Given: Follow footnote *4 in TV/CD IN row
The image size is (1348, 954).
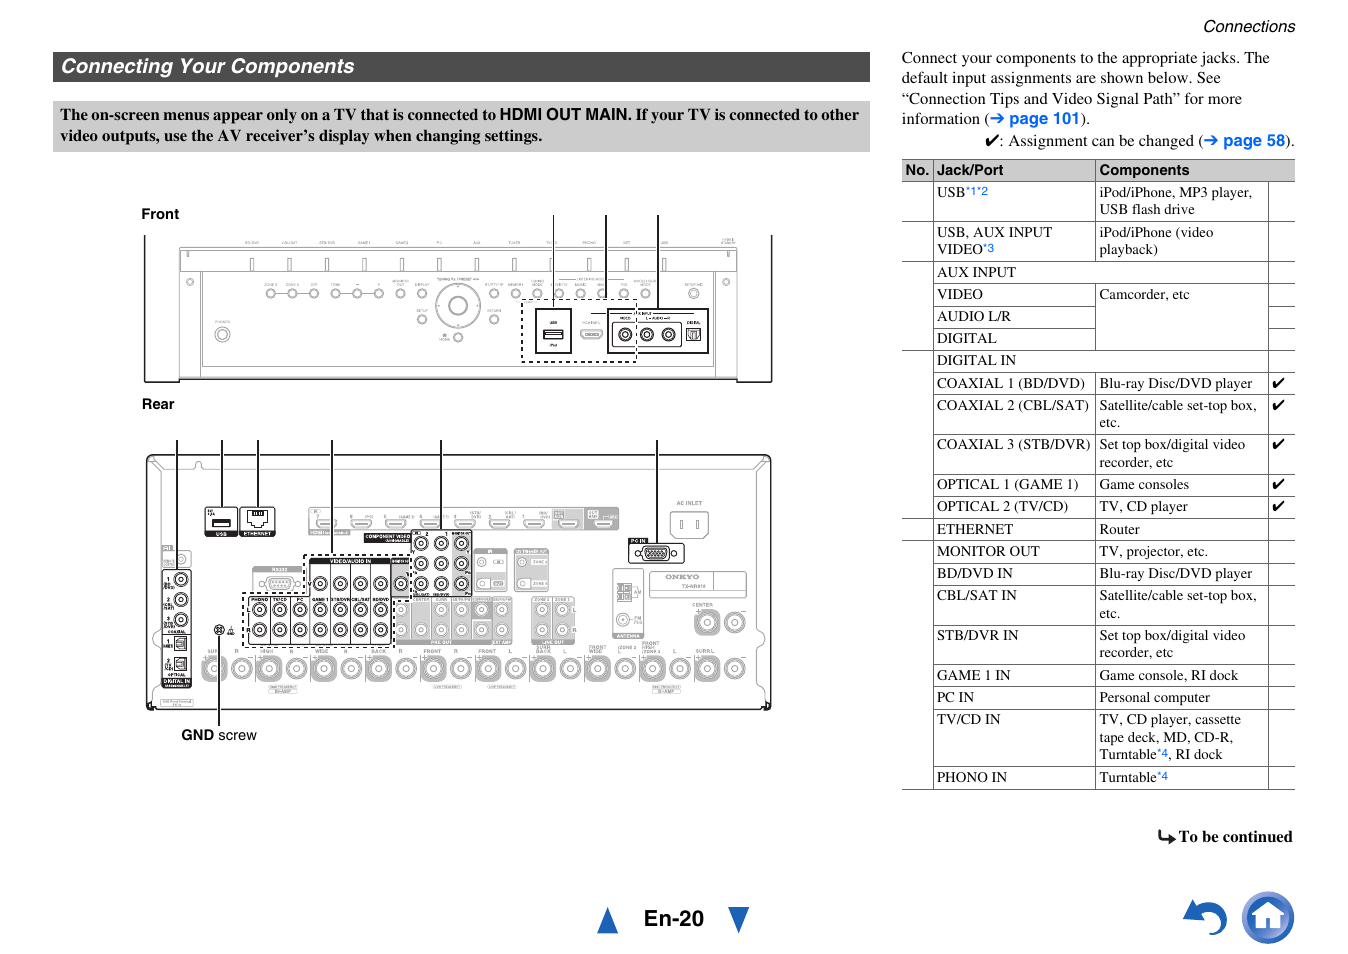Looking at the screenshot, I should (x=1162, y=753).
